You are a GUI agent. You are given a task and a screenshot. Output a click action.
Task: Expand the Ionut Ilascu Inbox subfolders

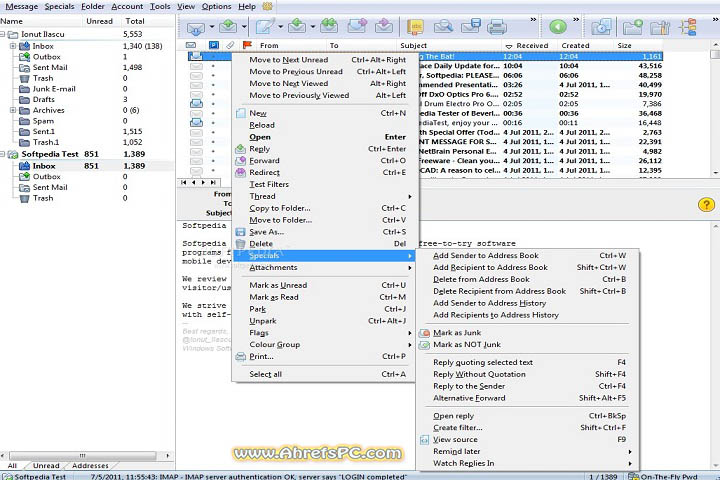pos(13,46)
